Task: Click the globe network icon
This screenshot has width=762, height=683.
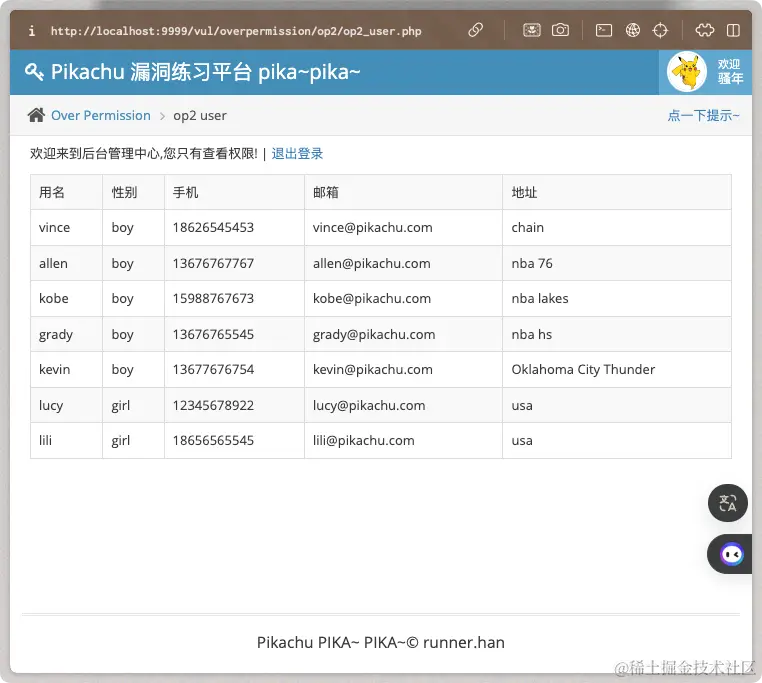Action: [x=633, y=30]
